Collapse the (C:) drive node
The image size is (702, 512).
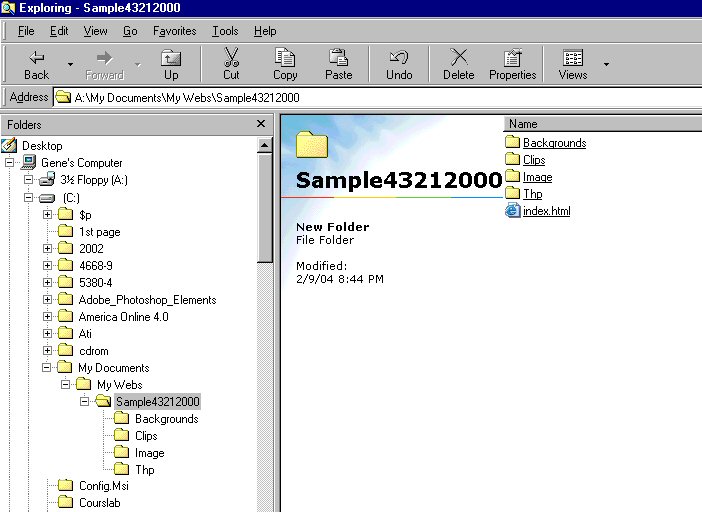[28, 197]
